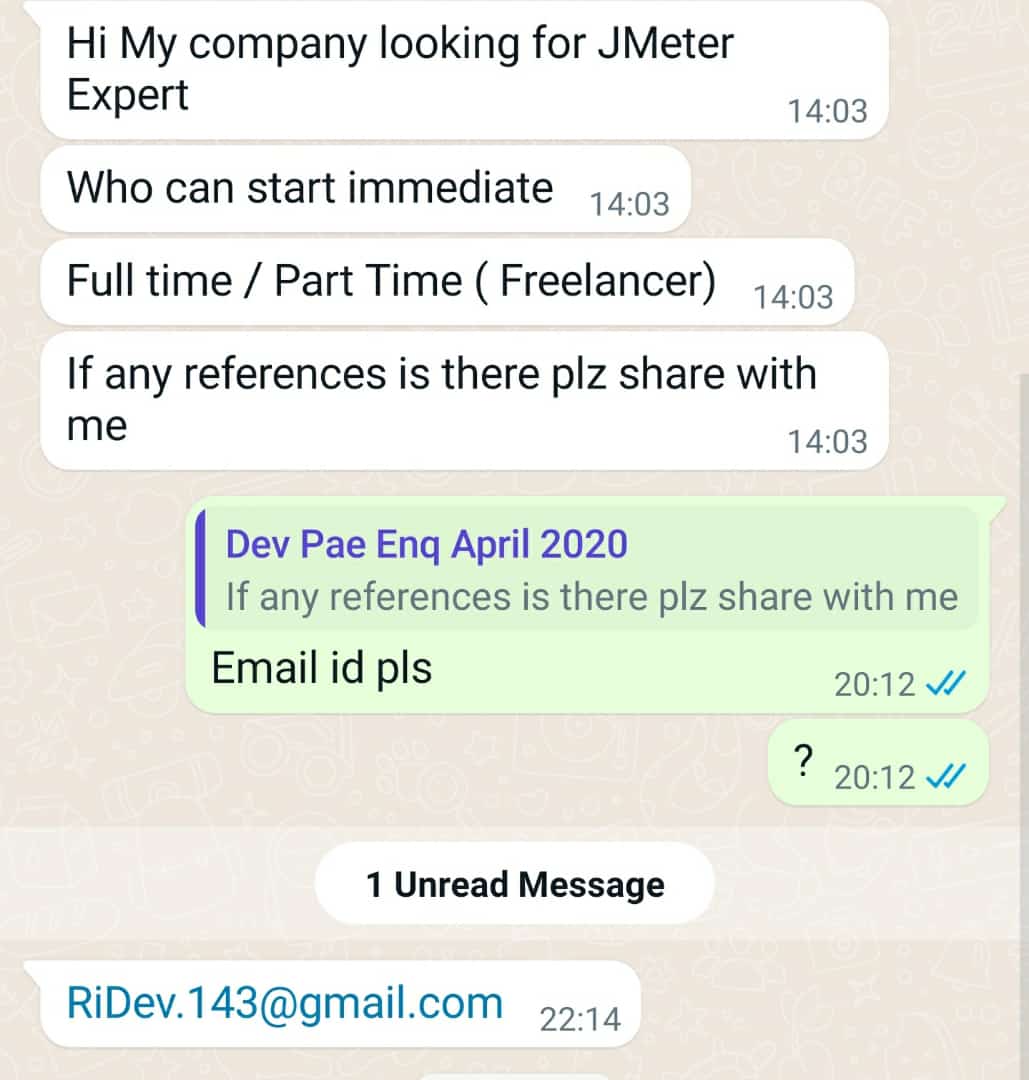
Task: Tap the 22:14 timestamp on the email message
Action: [x=580, y=1019]
